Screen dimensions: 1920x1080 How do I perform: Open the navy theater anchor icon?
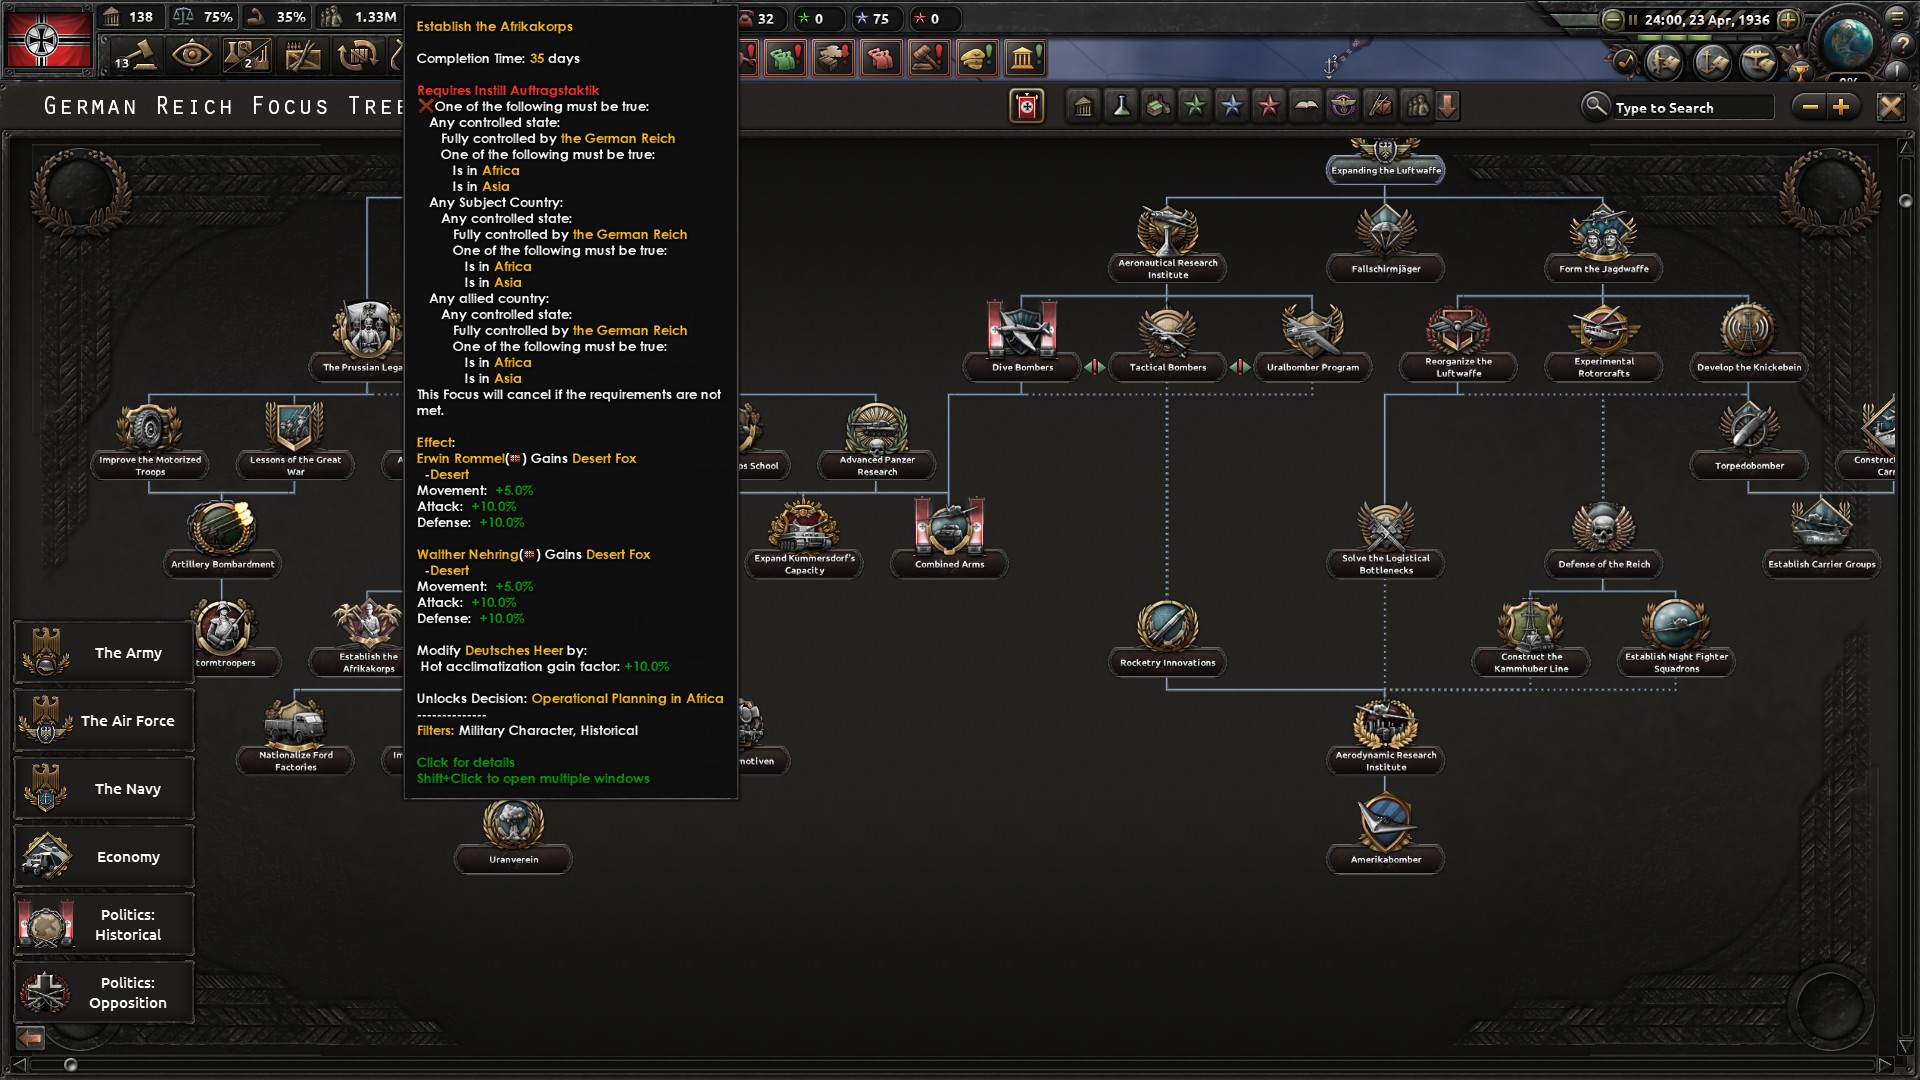click(1711, 62)
